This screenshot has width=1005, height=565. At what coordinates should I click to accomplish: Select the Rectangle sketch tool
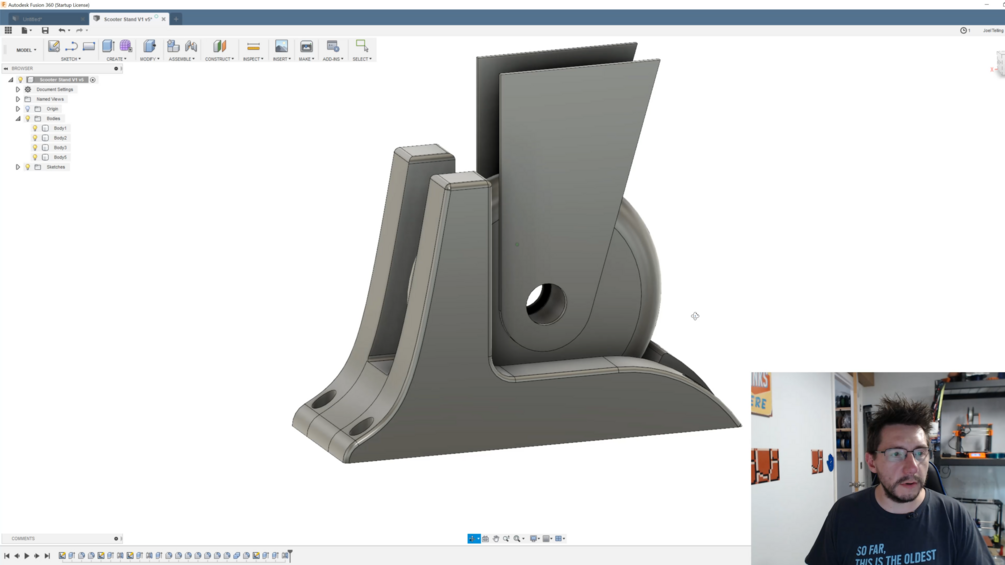coord(89,46)
